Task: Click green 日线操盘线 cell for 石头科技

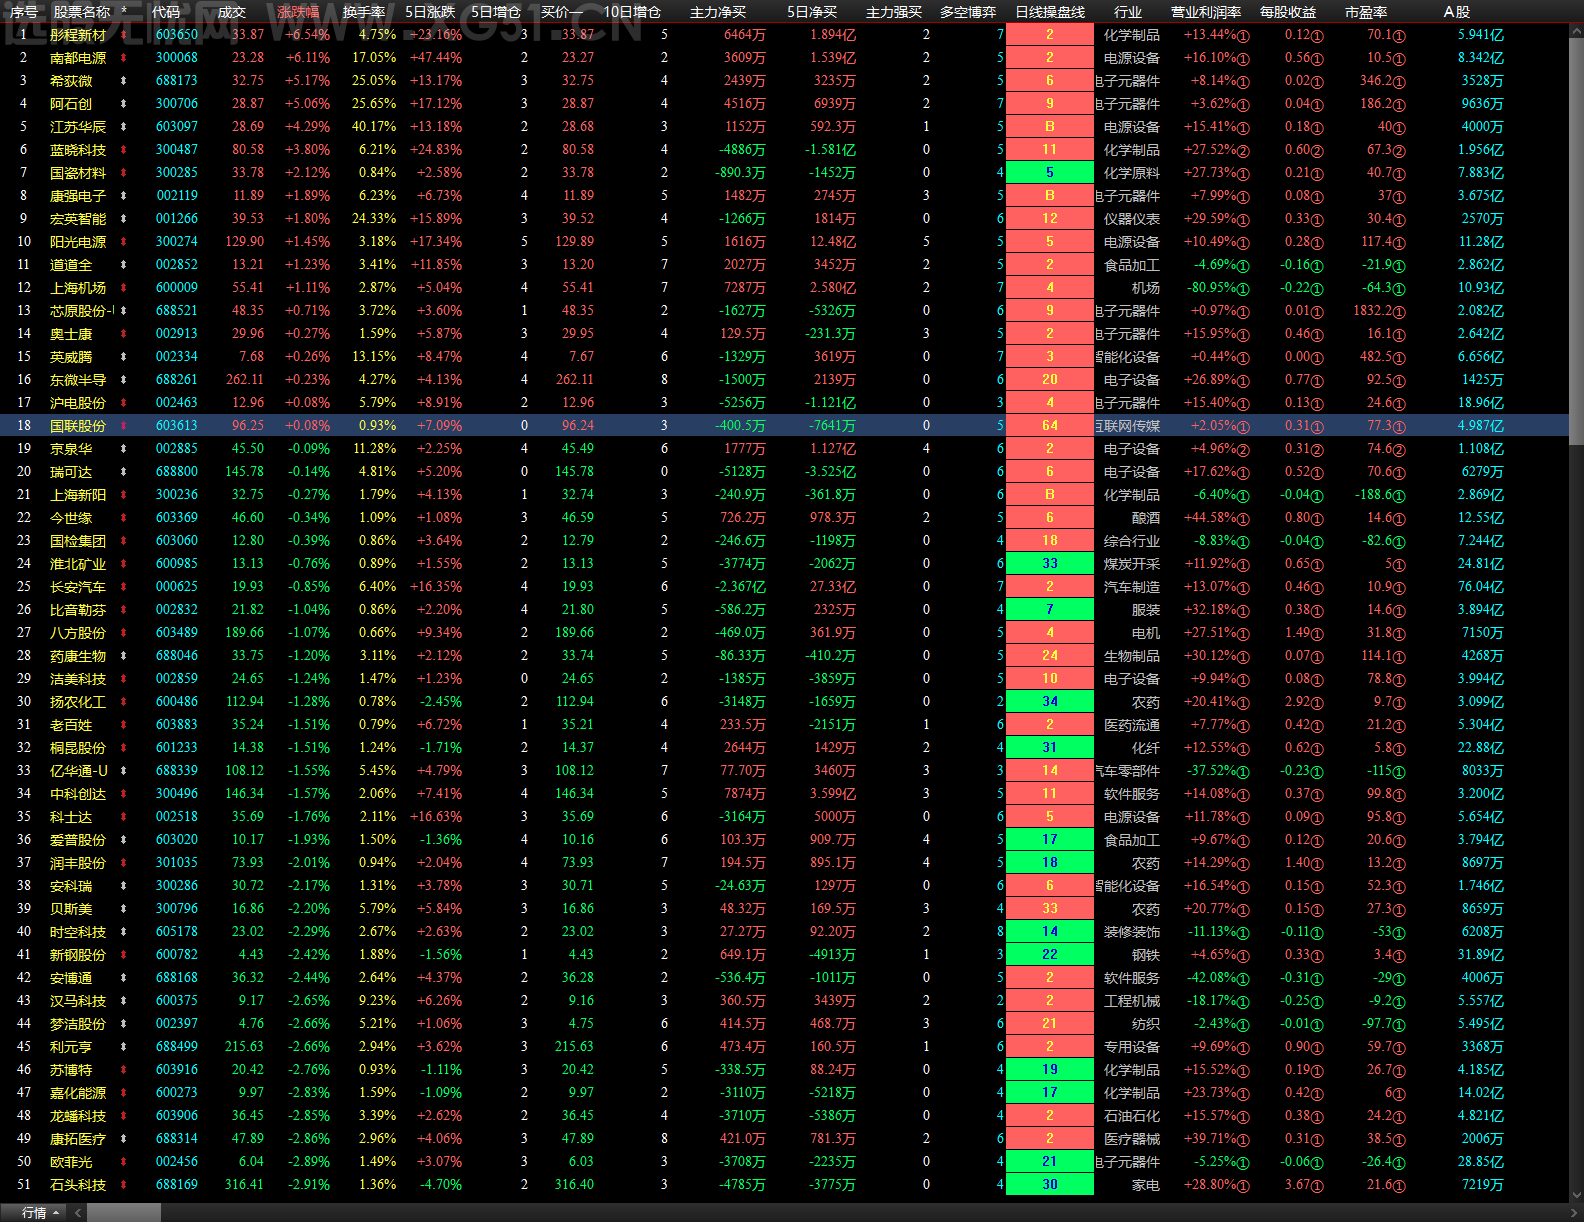Action: [1050, 1185]
